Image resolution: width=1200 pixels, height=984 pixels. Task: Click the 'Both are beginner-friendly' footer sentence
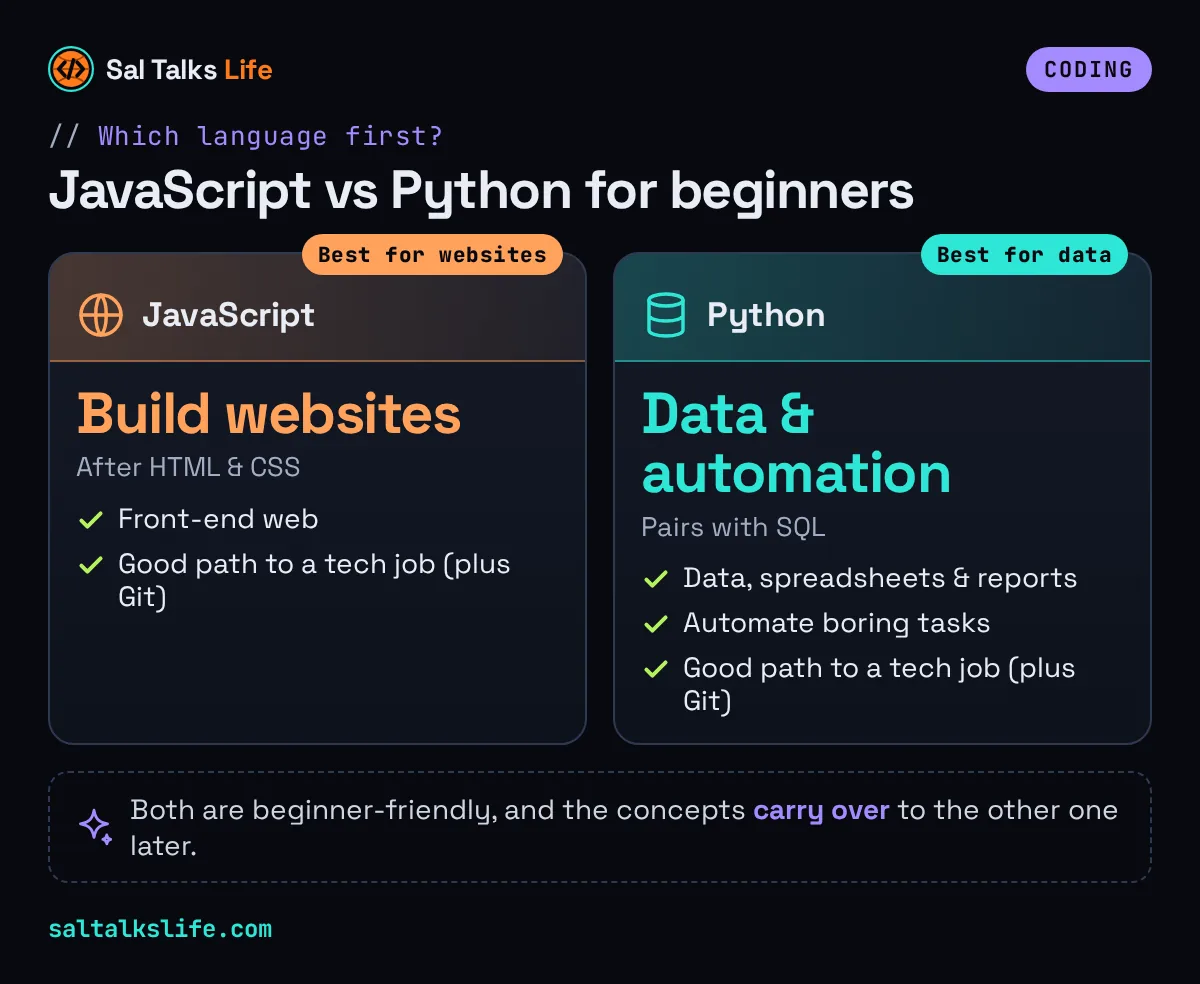(624, 827)
